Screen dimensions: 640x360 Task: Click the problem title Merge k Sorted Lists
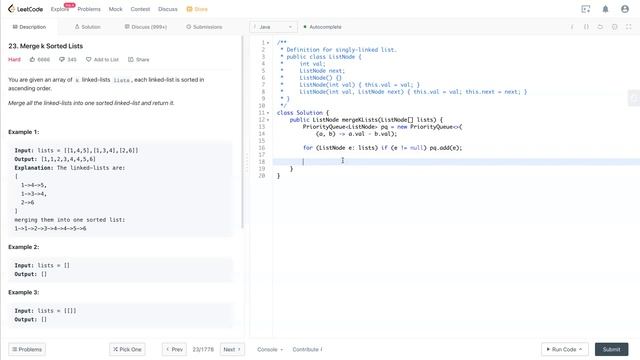tap(45, 46)
